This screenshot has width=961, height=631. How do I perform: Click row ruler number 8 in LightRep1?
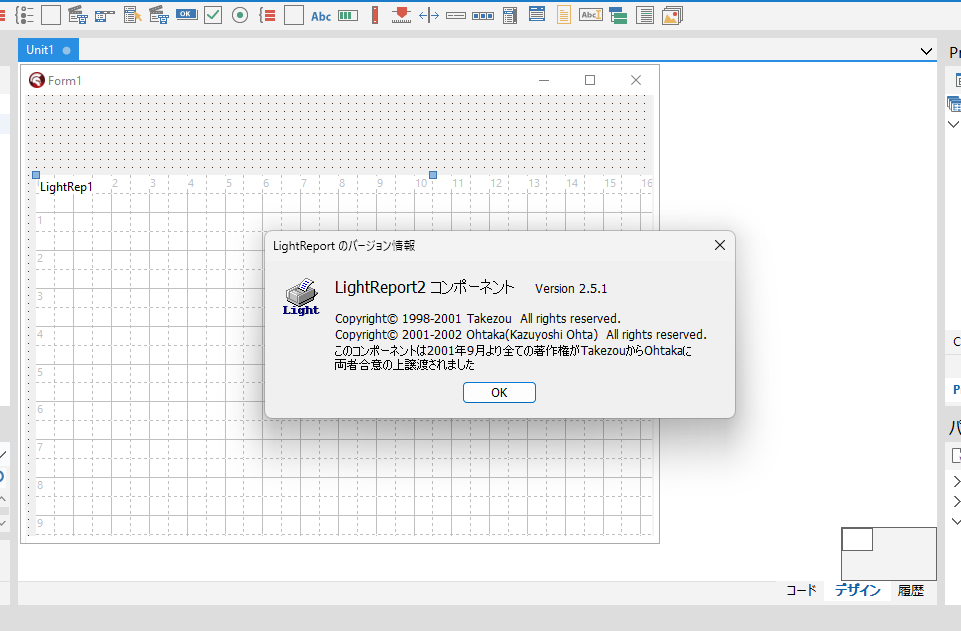pyautogui.click(x=40, y=485)
